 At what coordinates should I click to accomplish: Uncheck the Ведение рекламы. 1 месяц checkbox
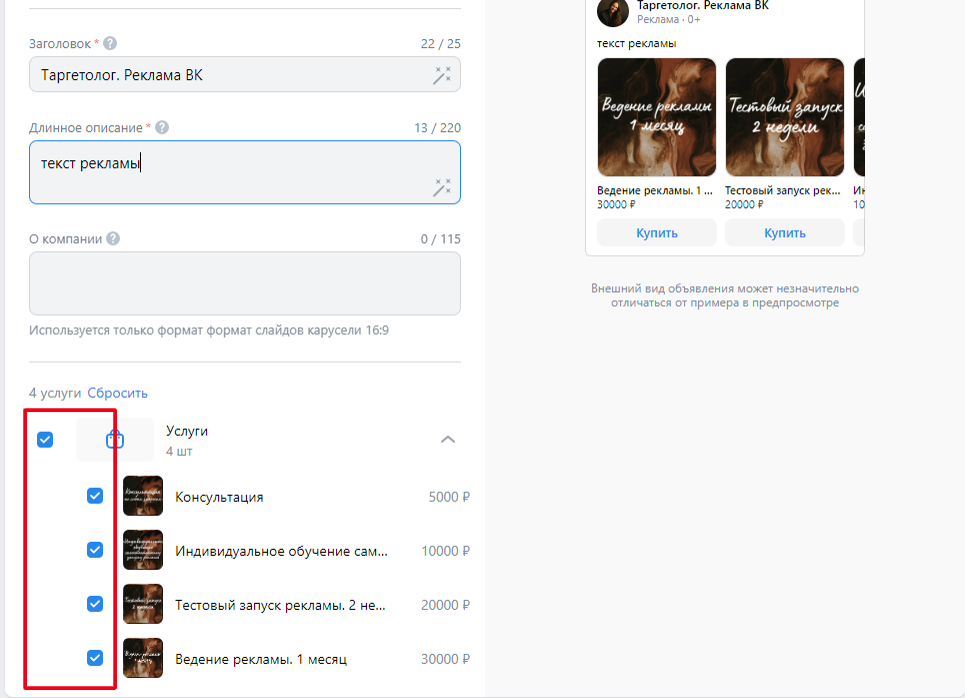click(x=95, y=658)
